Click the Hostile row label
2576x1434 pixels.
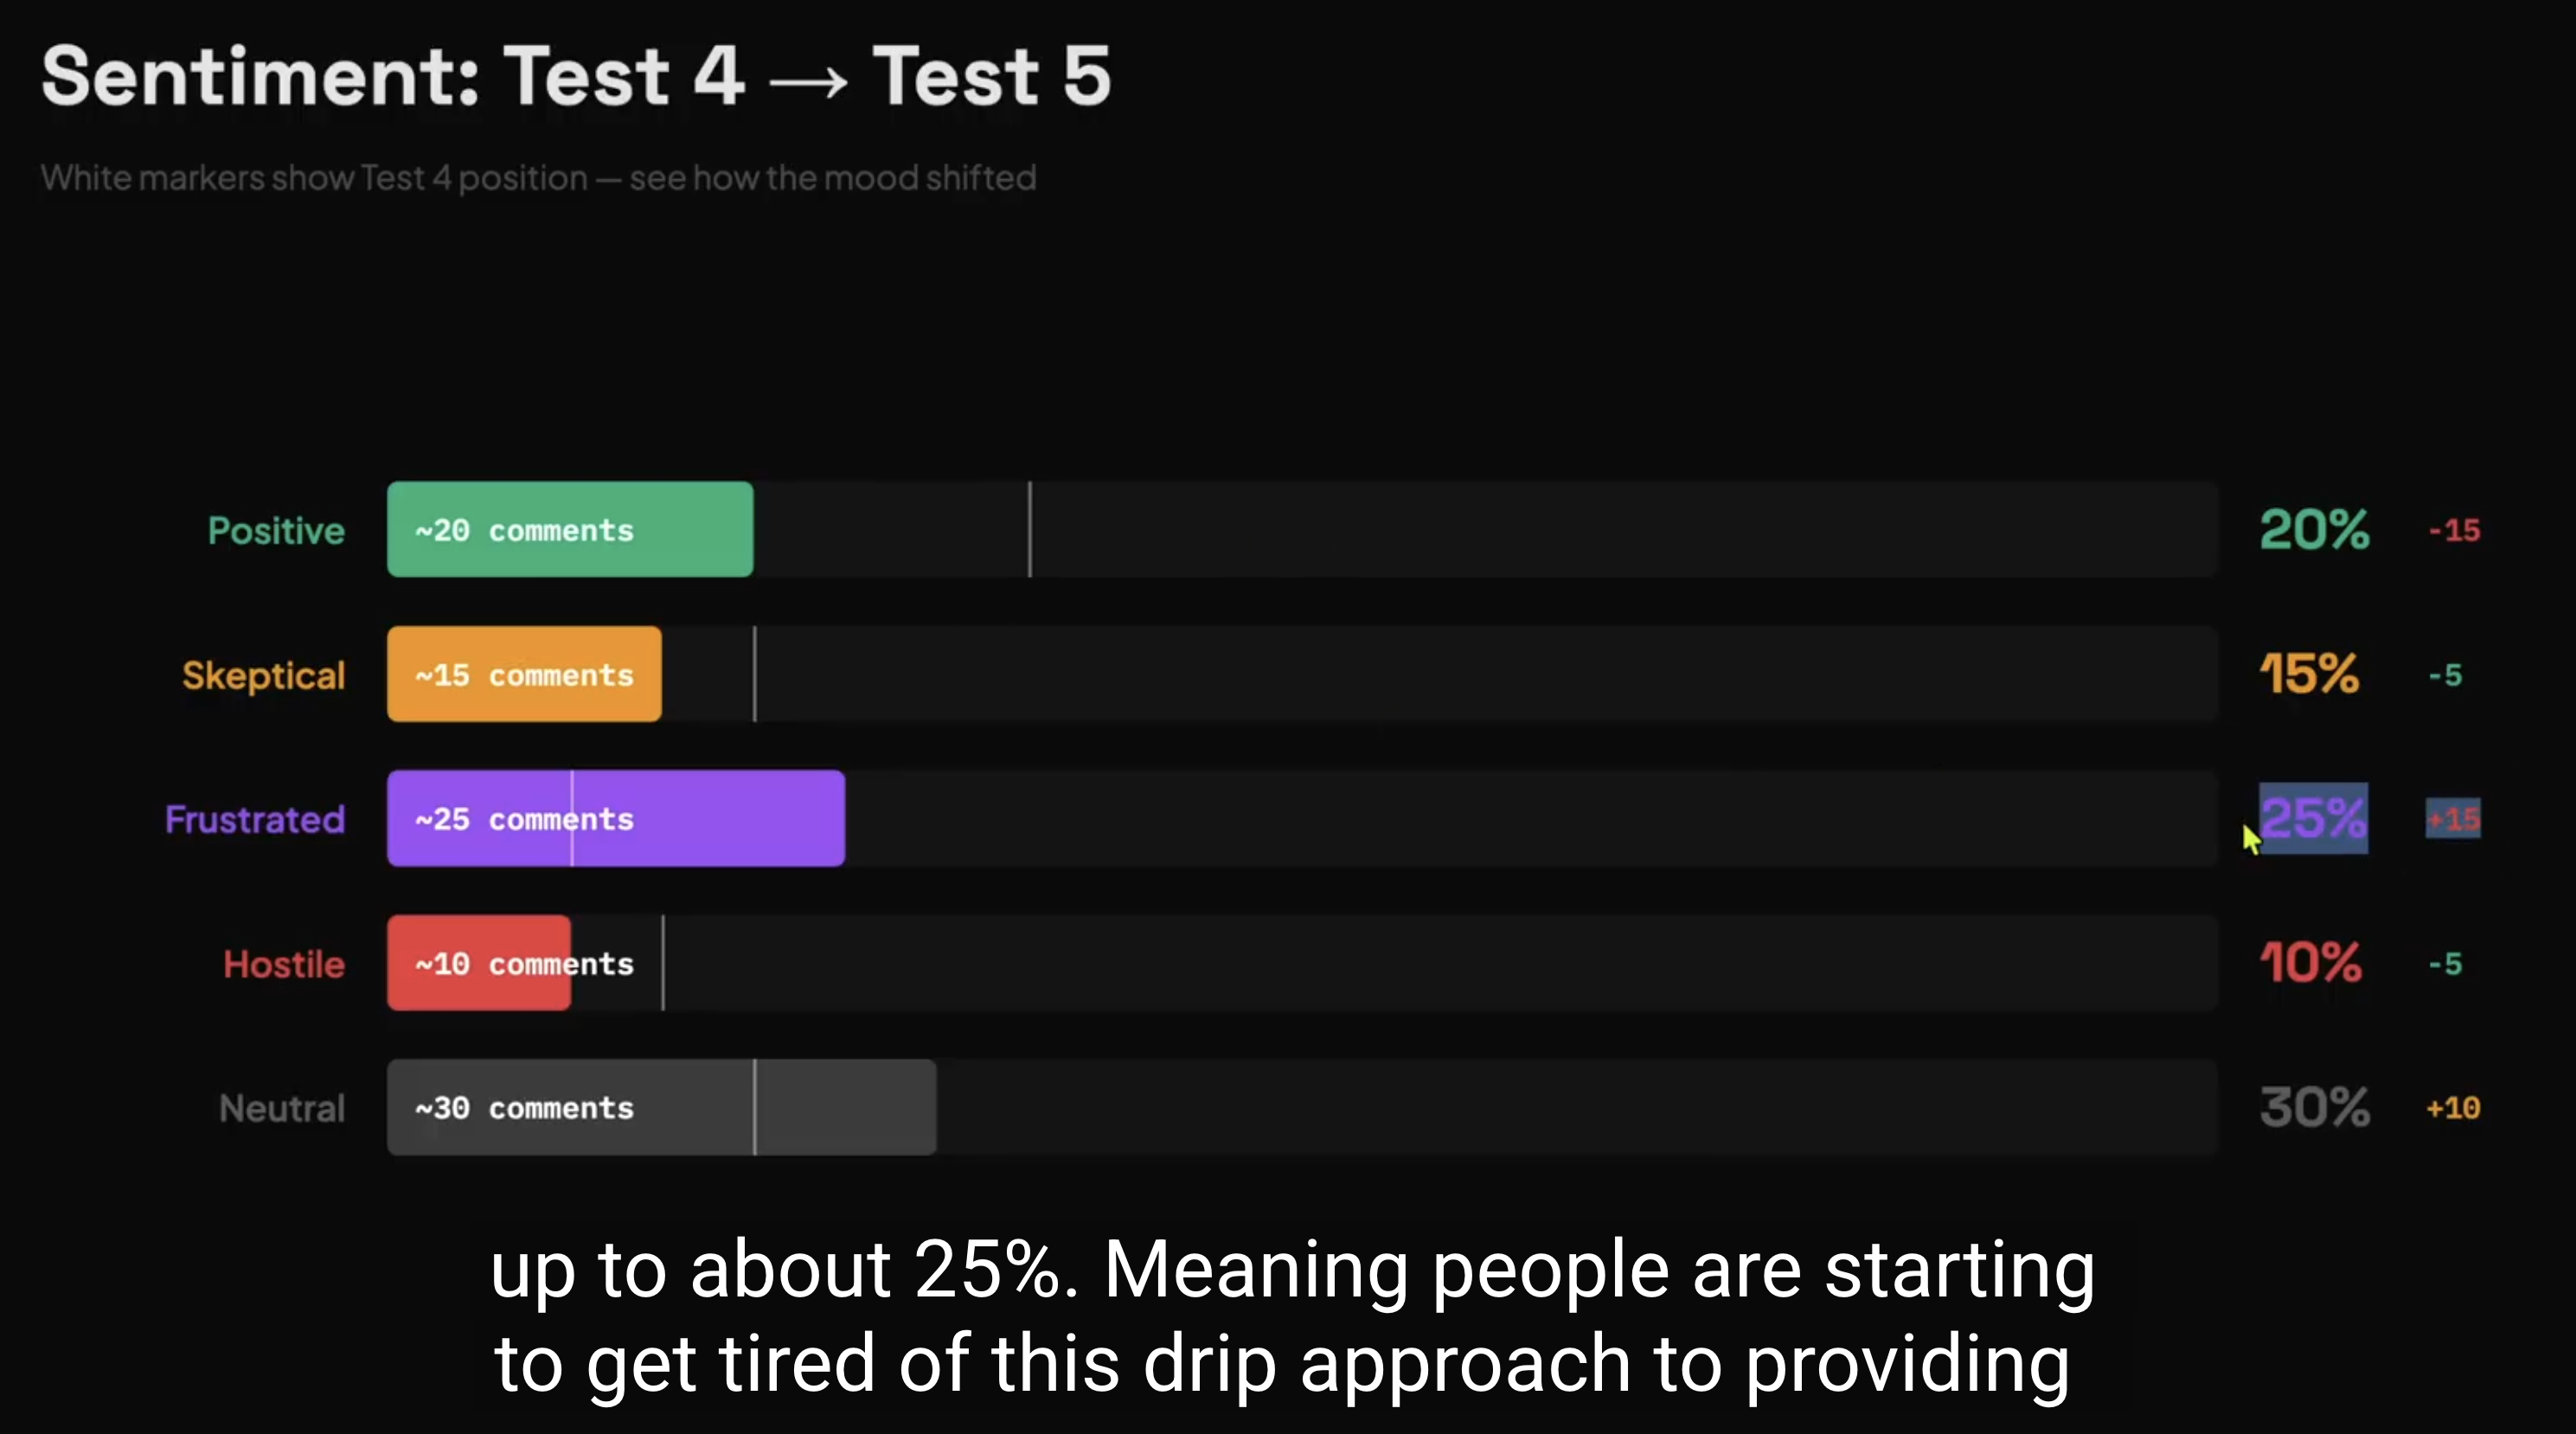coord(284,964)
